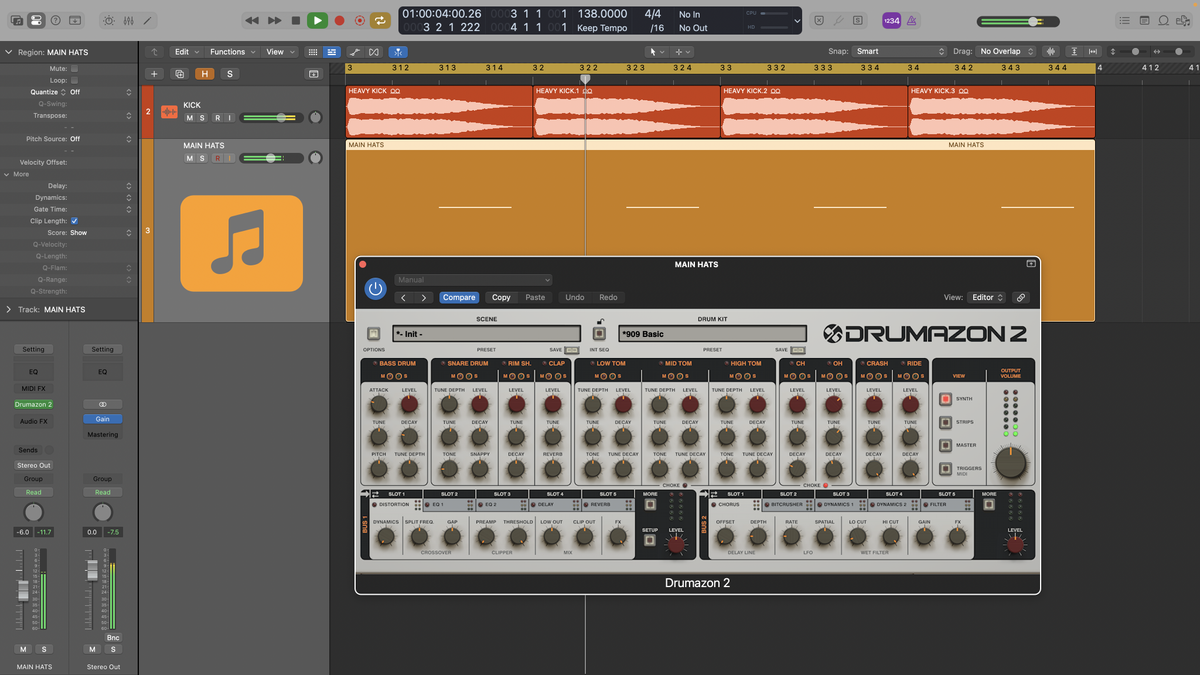The image size is (1200, 675).
Task: Click the Scene preset field *- Init -
Action: (487, 334)
